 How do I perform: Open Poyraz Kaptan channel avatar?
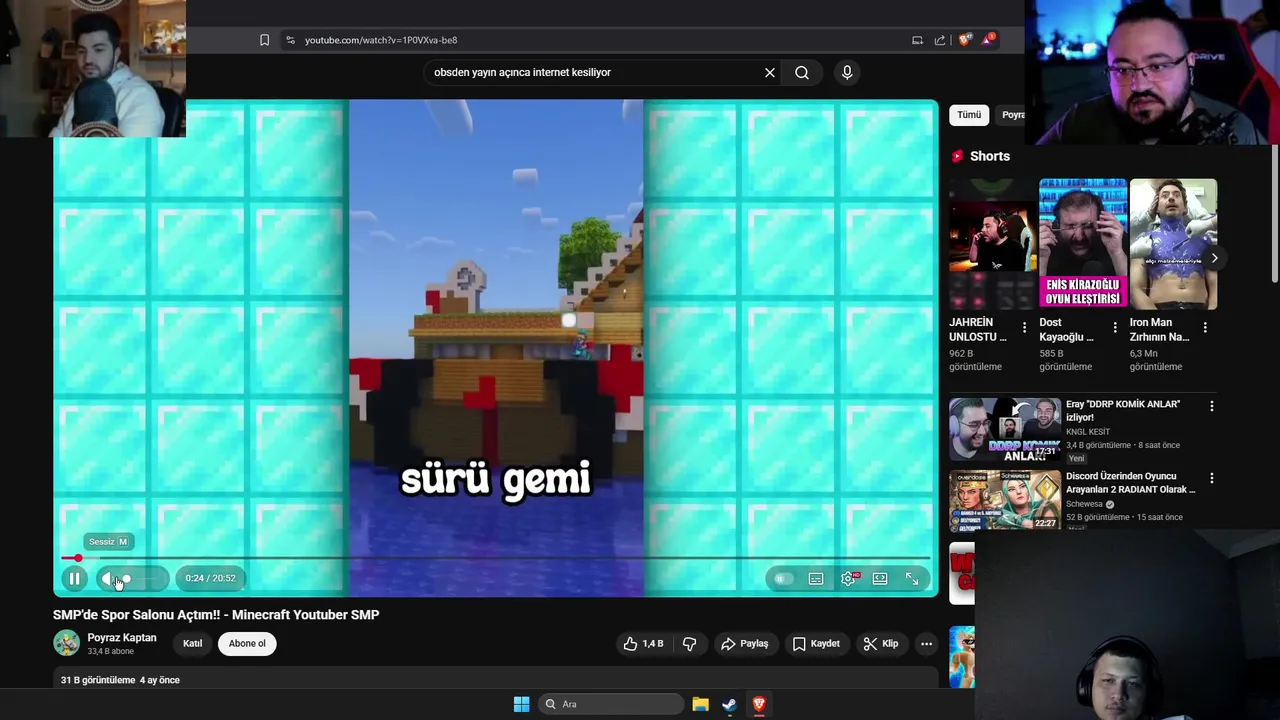(67, 643)
